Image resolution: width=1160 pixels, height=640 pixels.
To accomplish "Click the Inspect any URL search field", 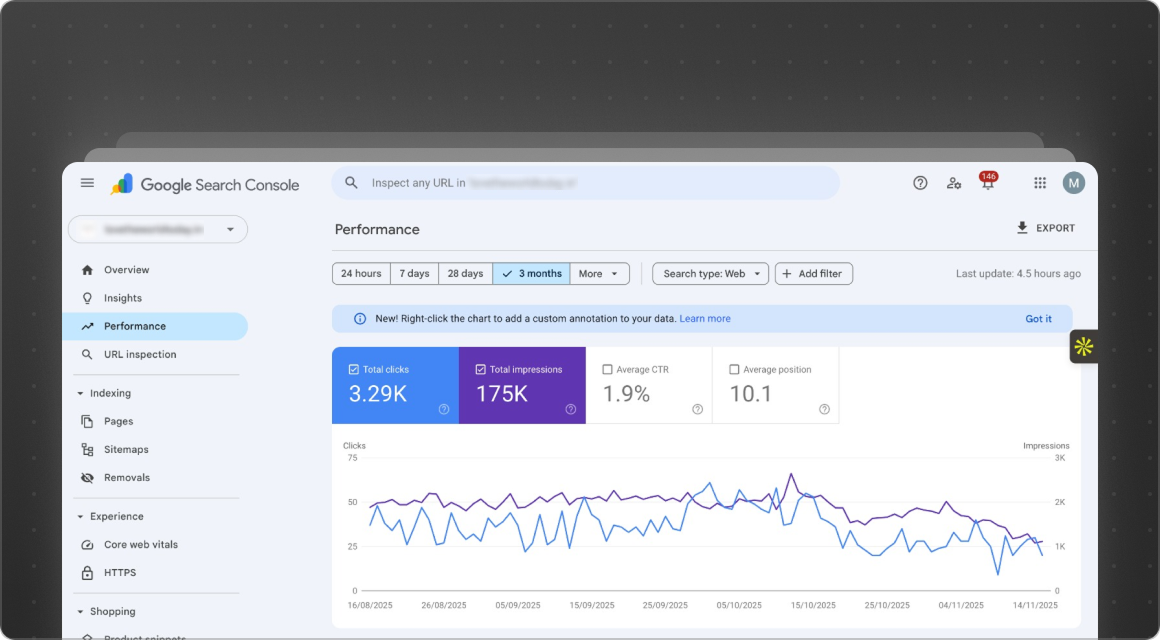I will pos(585,183).
